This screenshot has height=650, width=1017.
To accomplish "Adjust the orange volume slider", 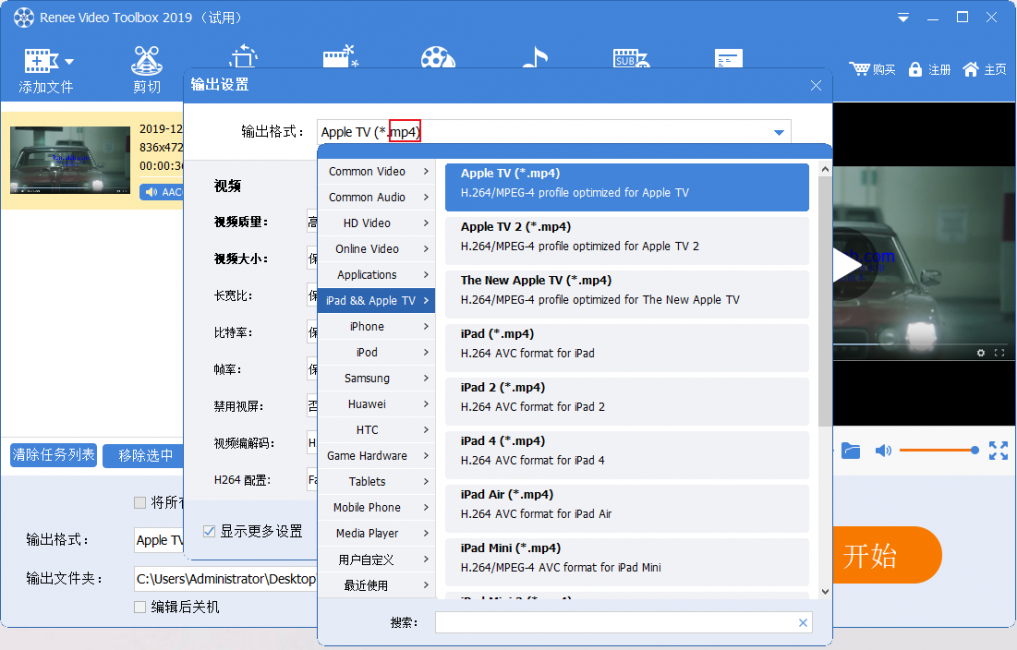I will coord(939,450).
